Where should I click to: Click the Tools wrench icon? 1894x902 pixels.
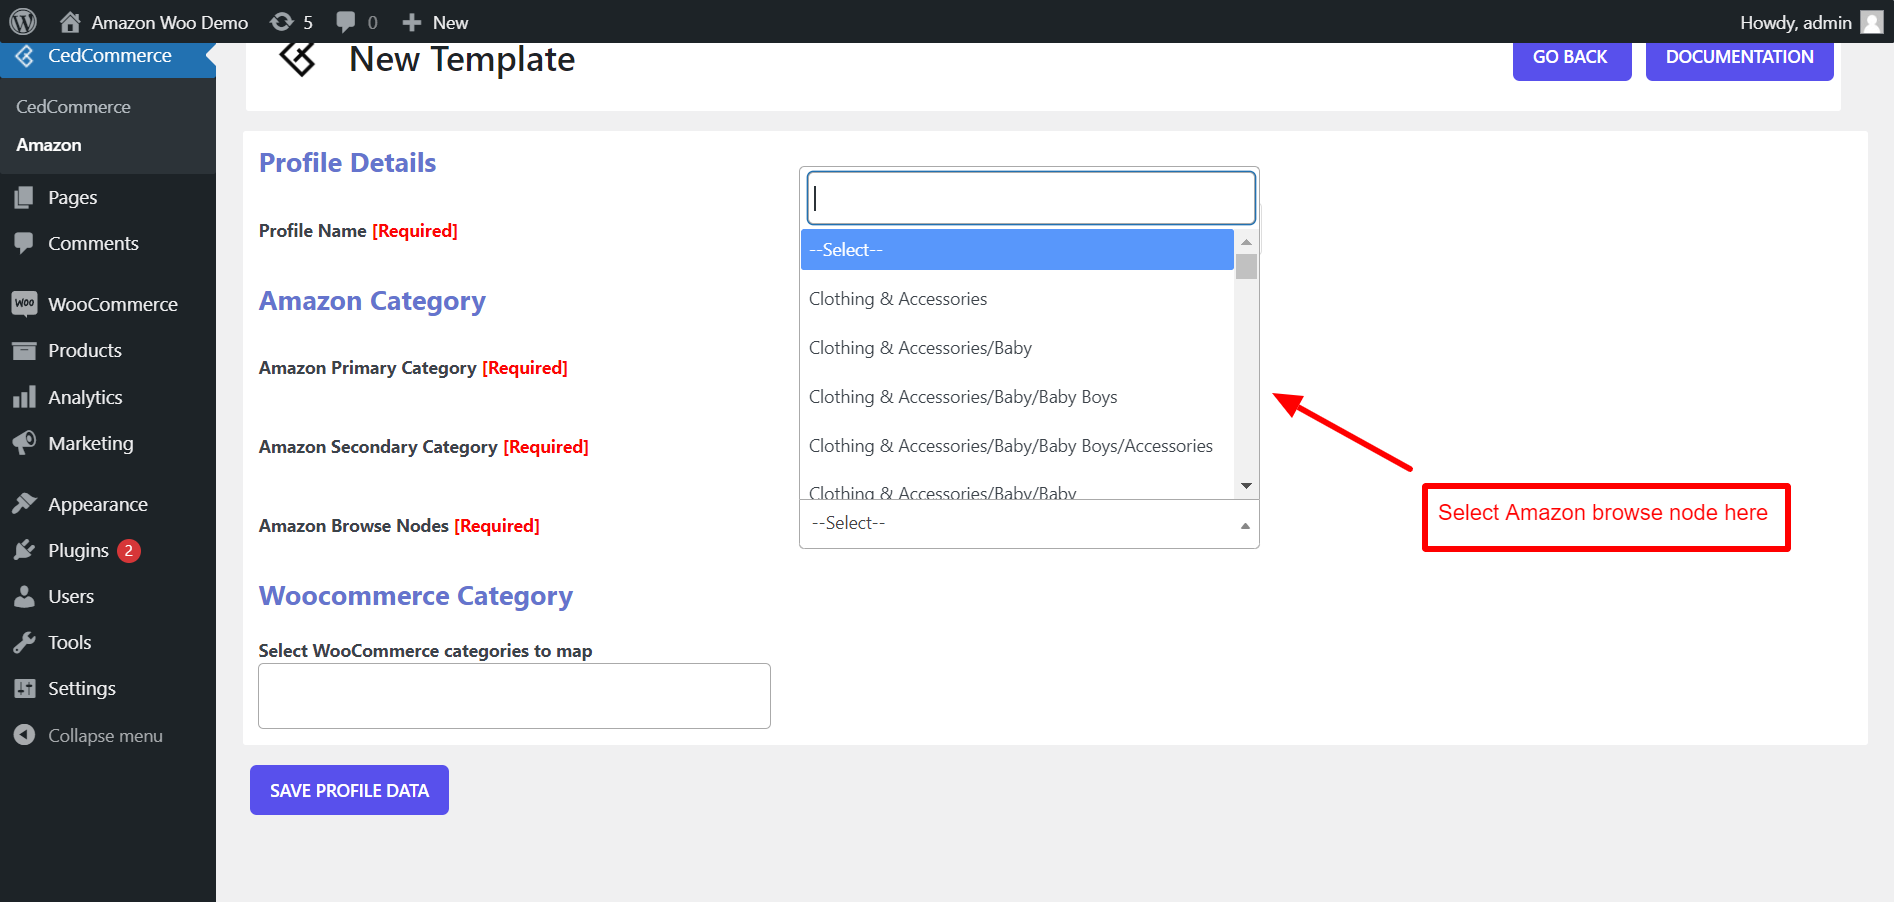pos(25,642)
